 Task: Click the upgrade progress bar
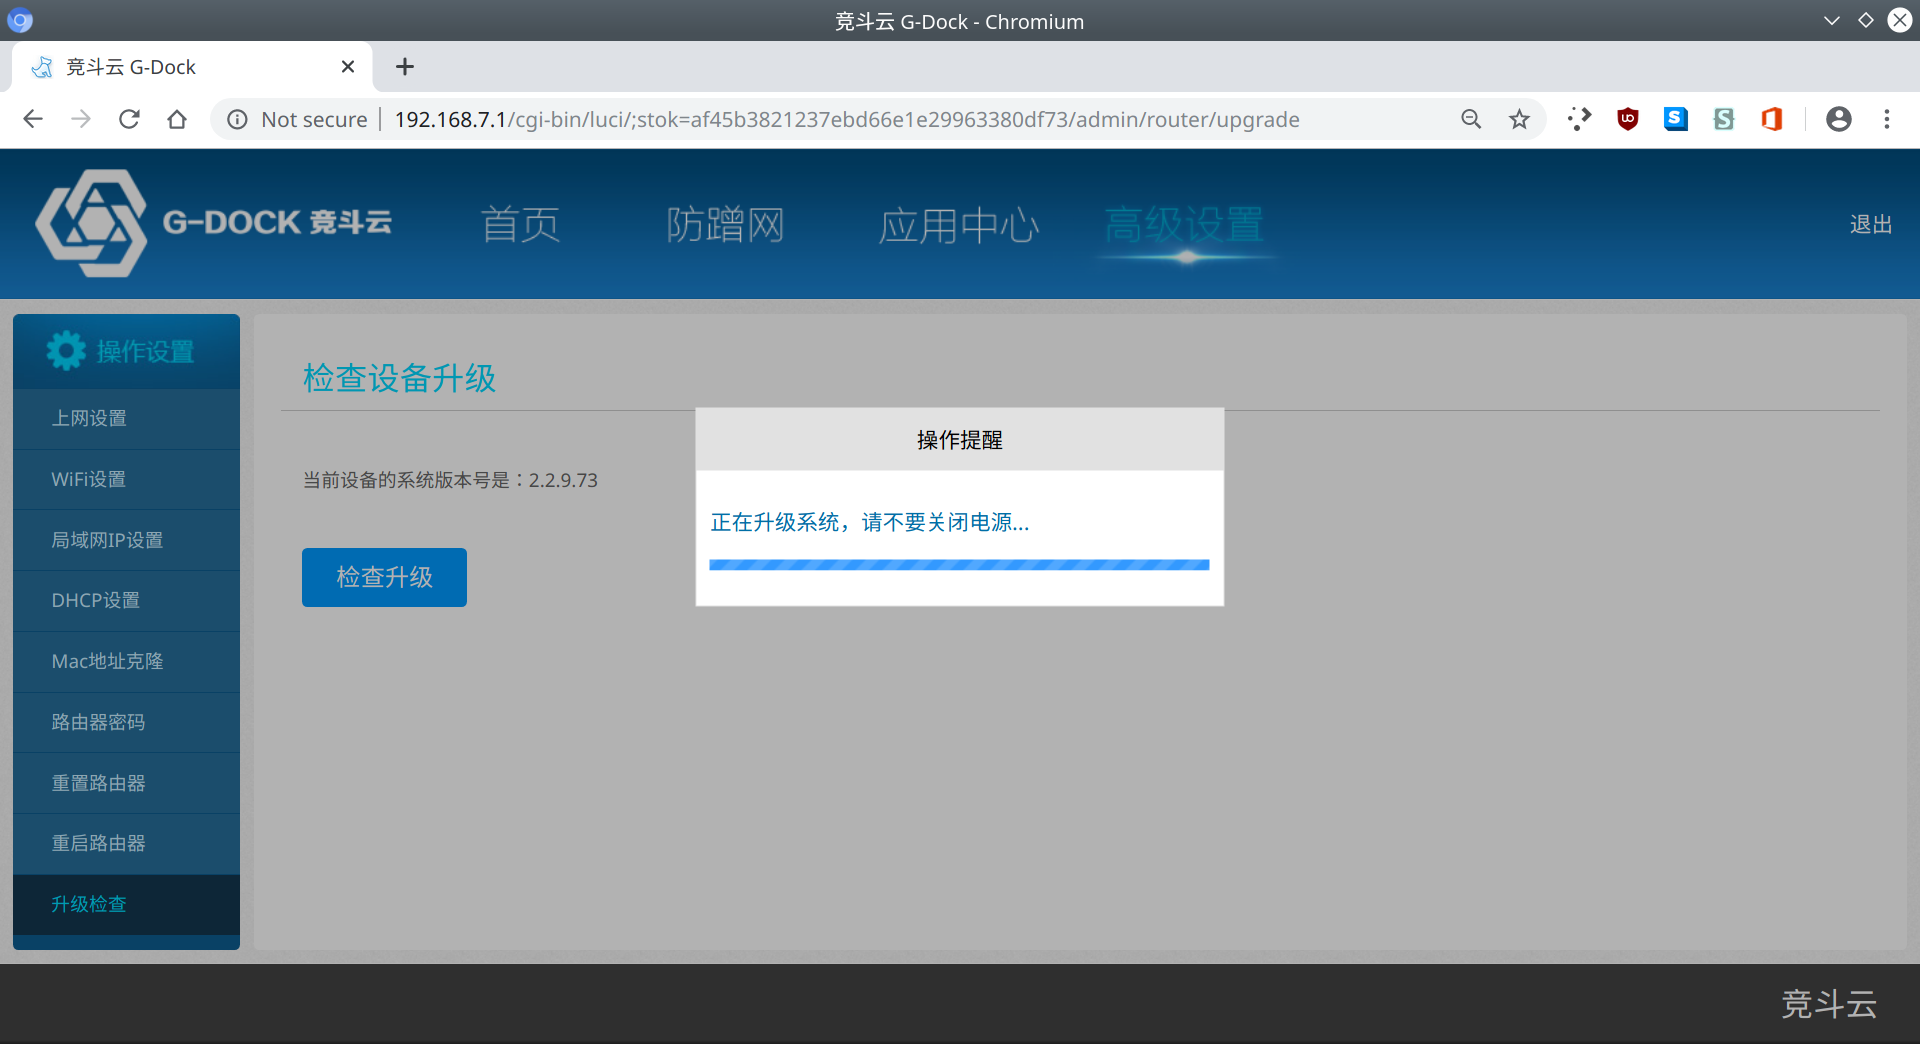pos(959,565)
